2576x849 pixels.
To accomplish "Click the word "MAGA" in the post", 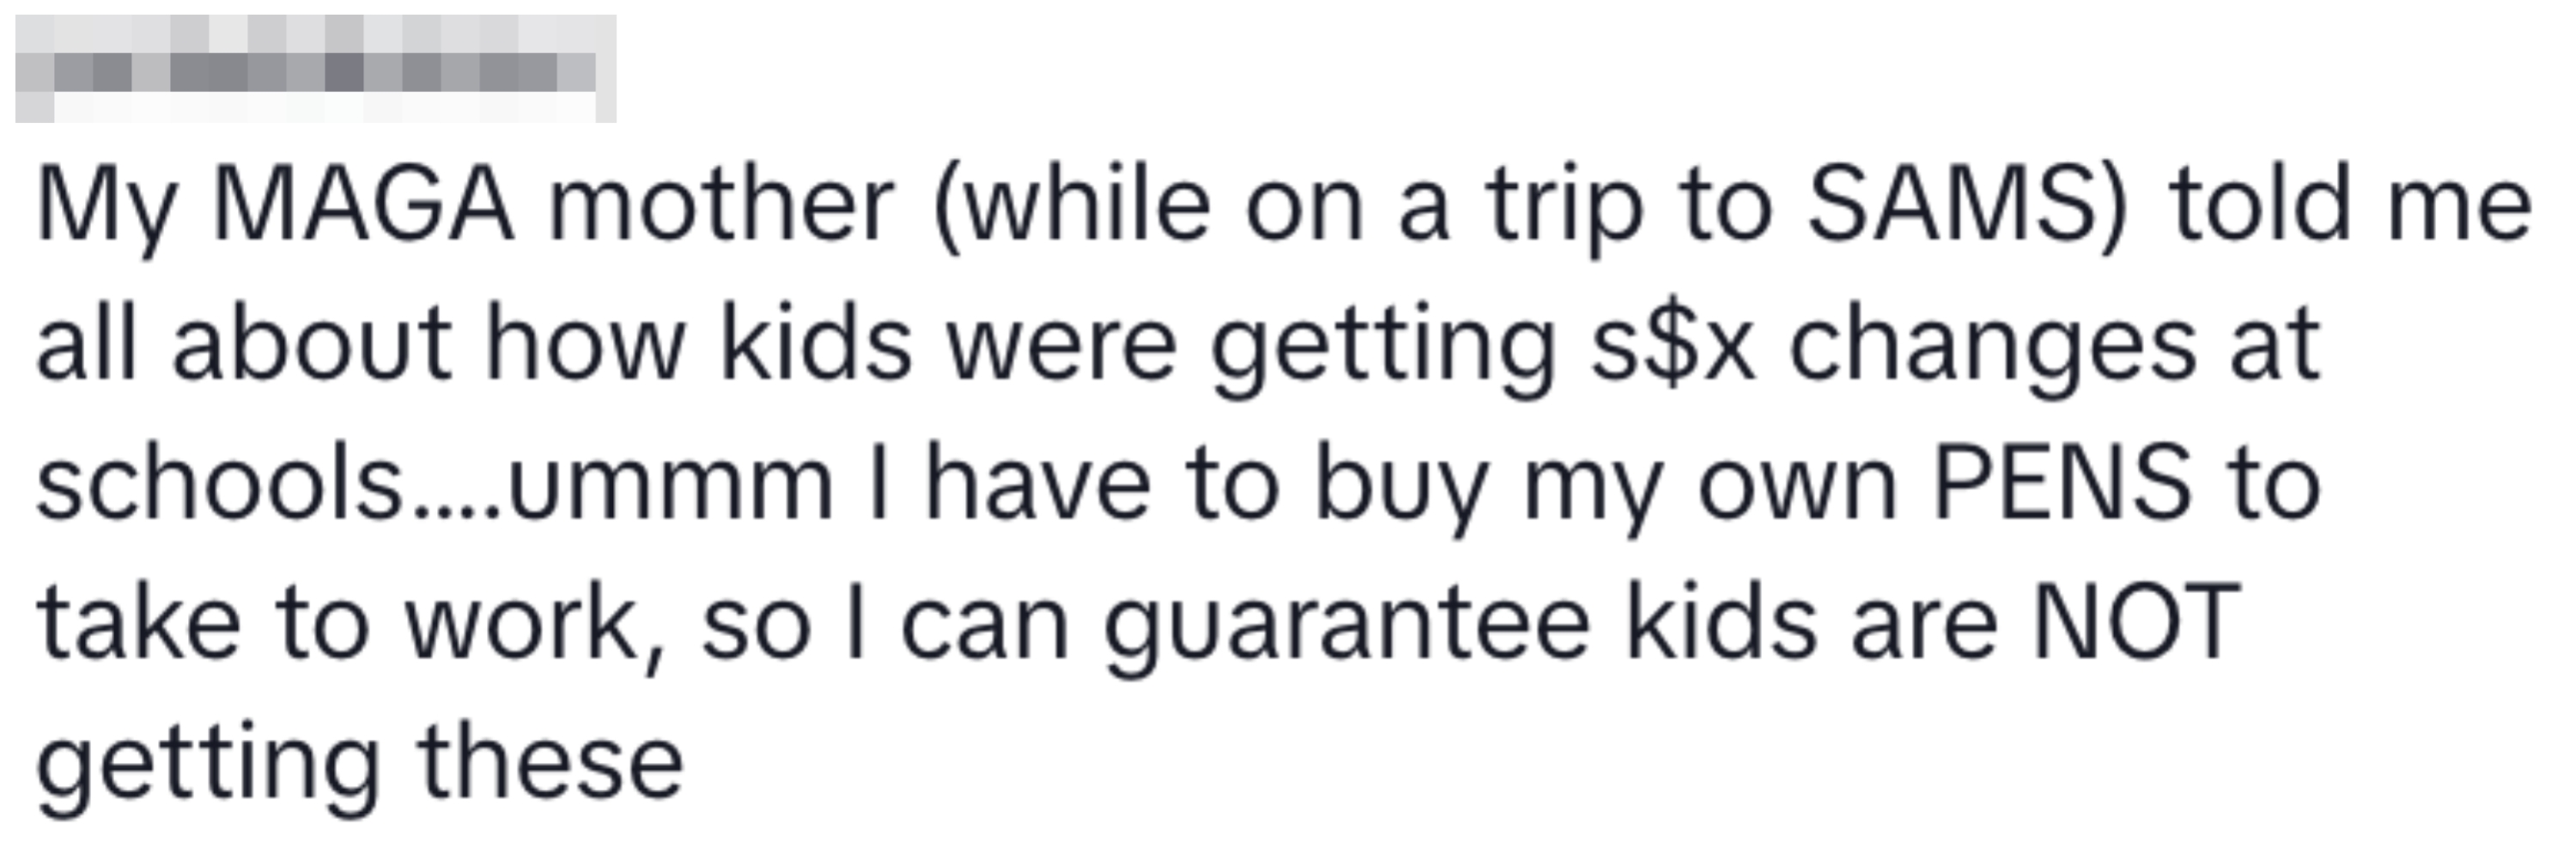I will (x=362, y=205).
